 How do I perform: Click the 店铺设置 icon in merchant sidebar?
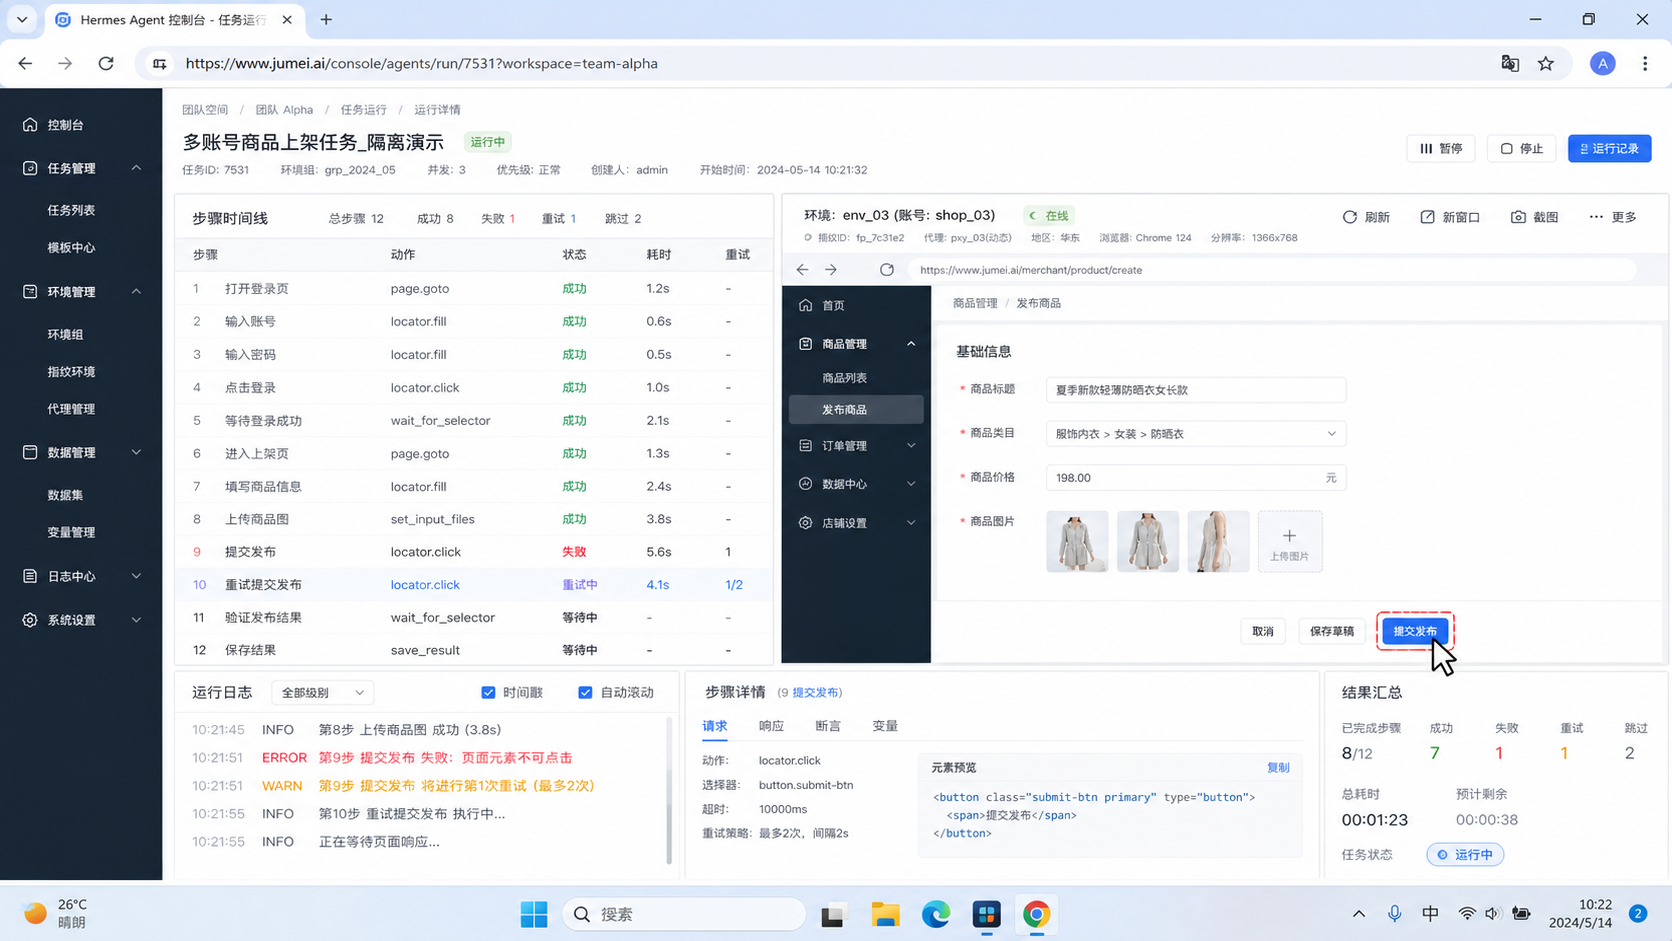[806, 523]
